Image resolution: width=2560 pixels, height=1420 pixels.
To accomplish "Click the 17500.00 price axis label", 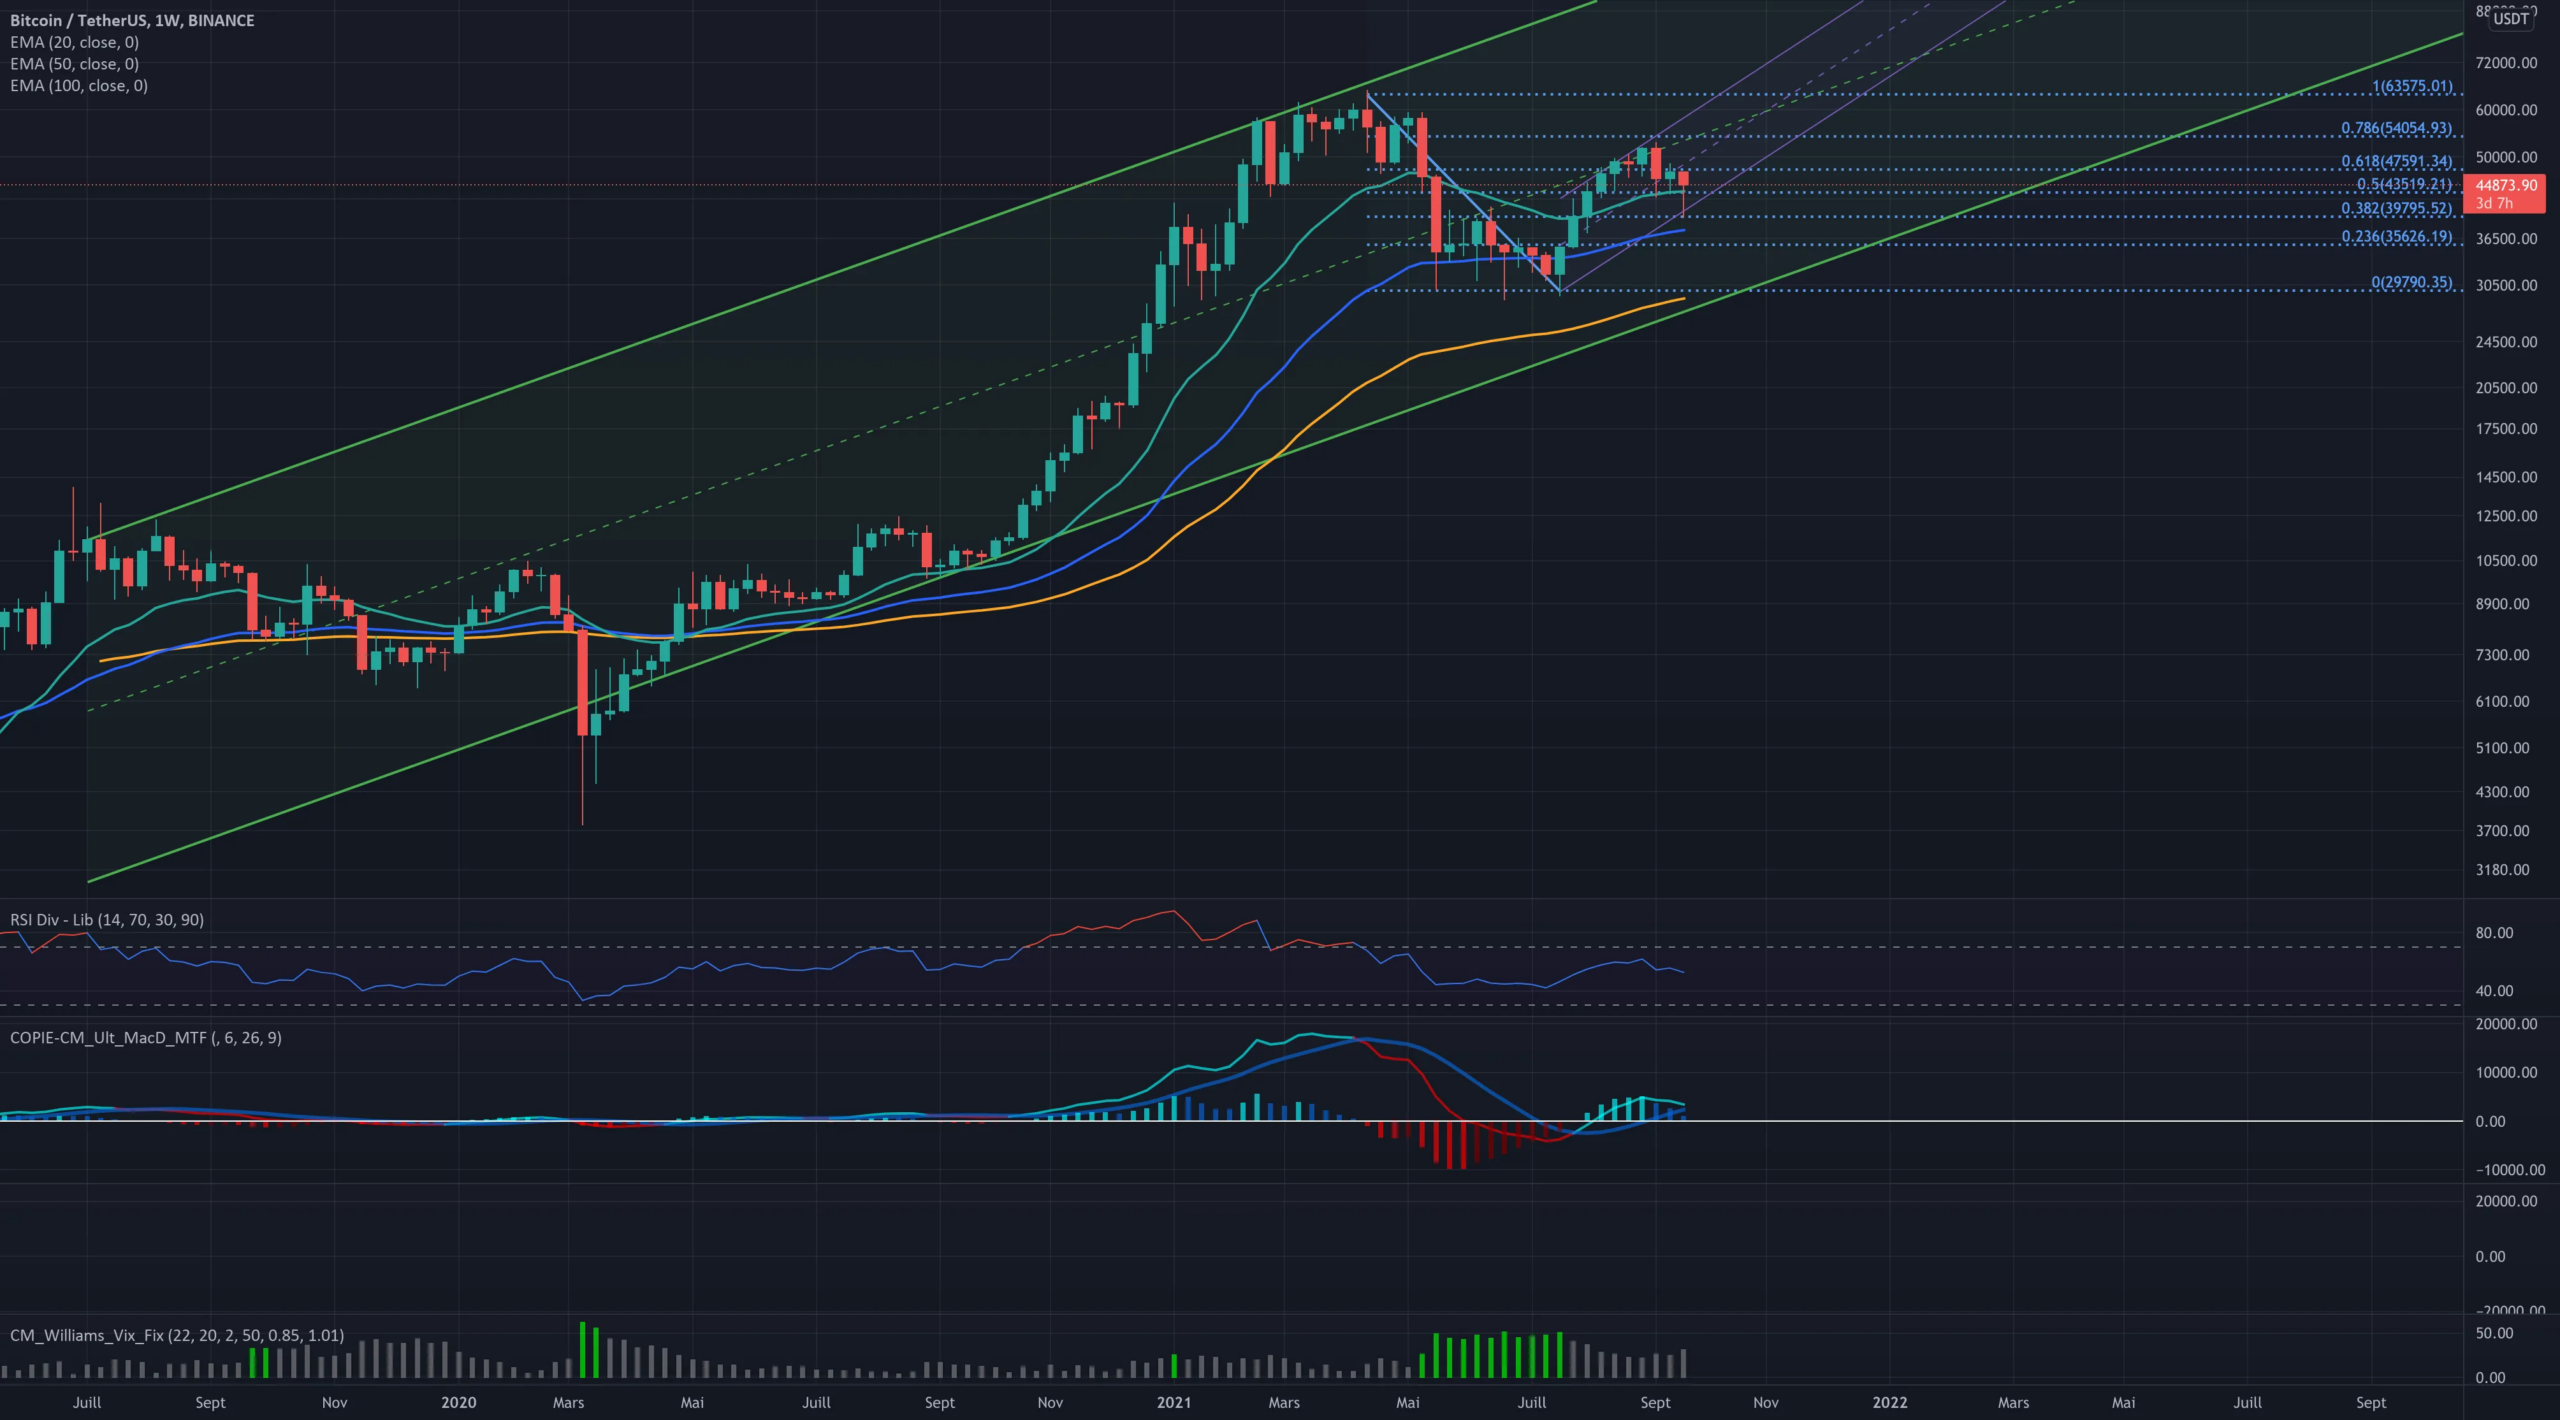I will coord(2506,429).
